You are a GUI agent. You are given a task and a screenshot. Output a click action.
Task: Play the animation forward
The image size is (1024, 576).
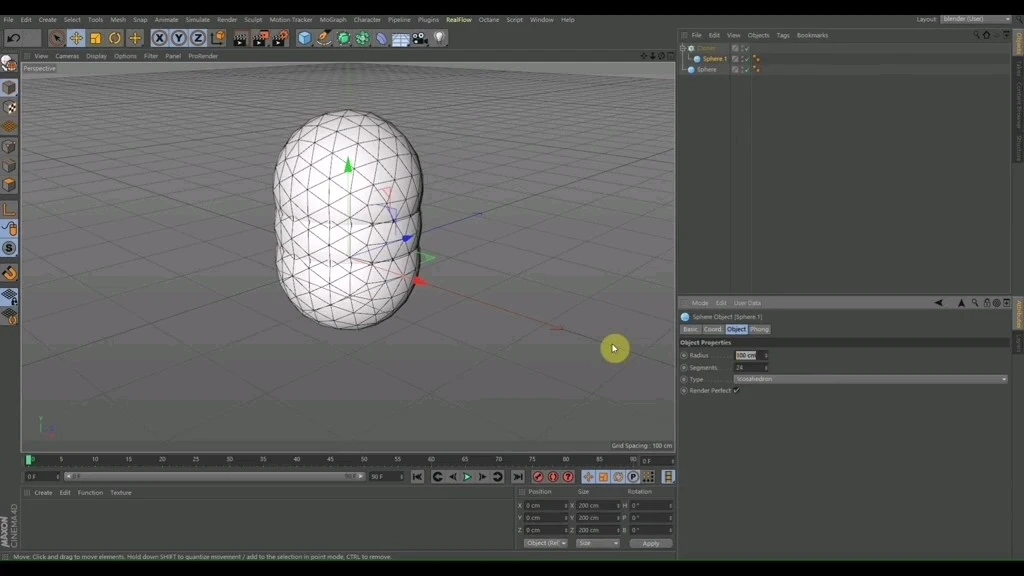(x=468, y=477)
